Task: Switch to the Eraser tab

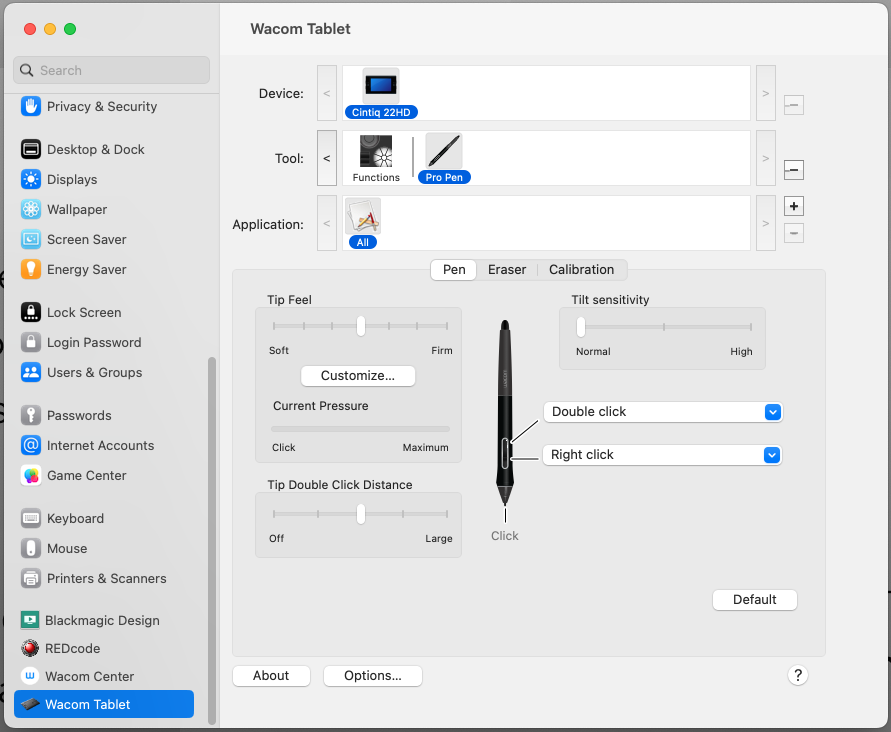Action: [x=507, y=270]
